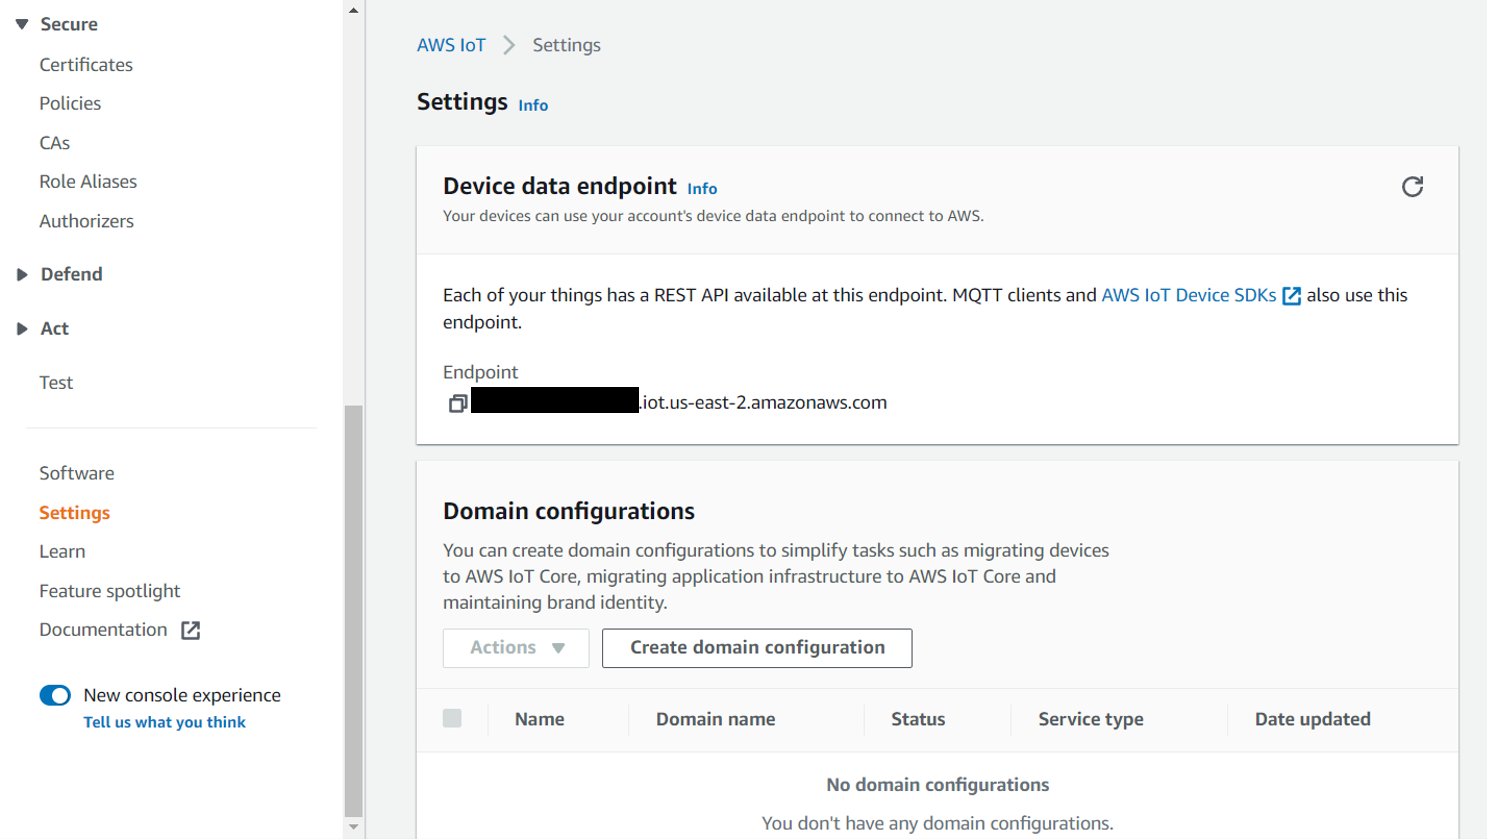This screenshot has width=1487, height=839.
Task: Sort by Status column header
Action: pyautogui.click(x=918, y=719)
